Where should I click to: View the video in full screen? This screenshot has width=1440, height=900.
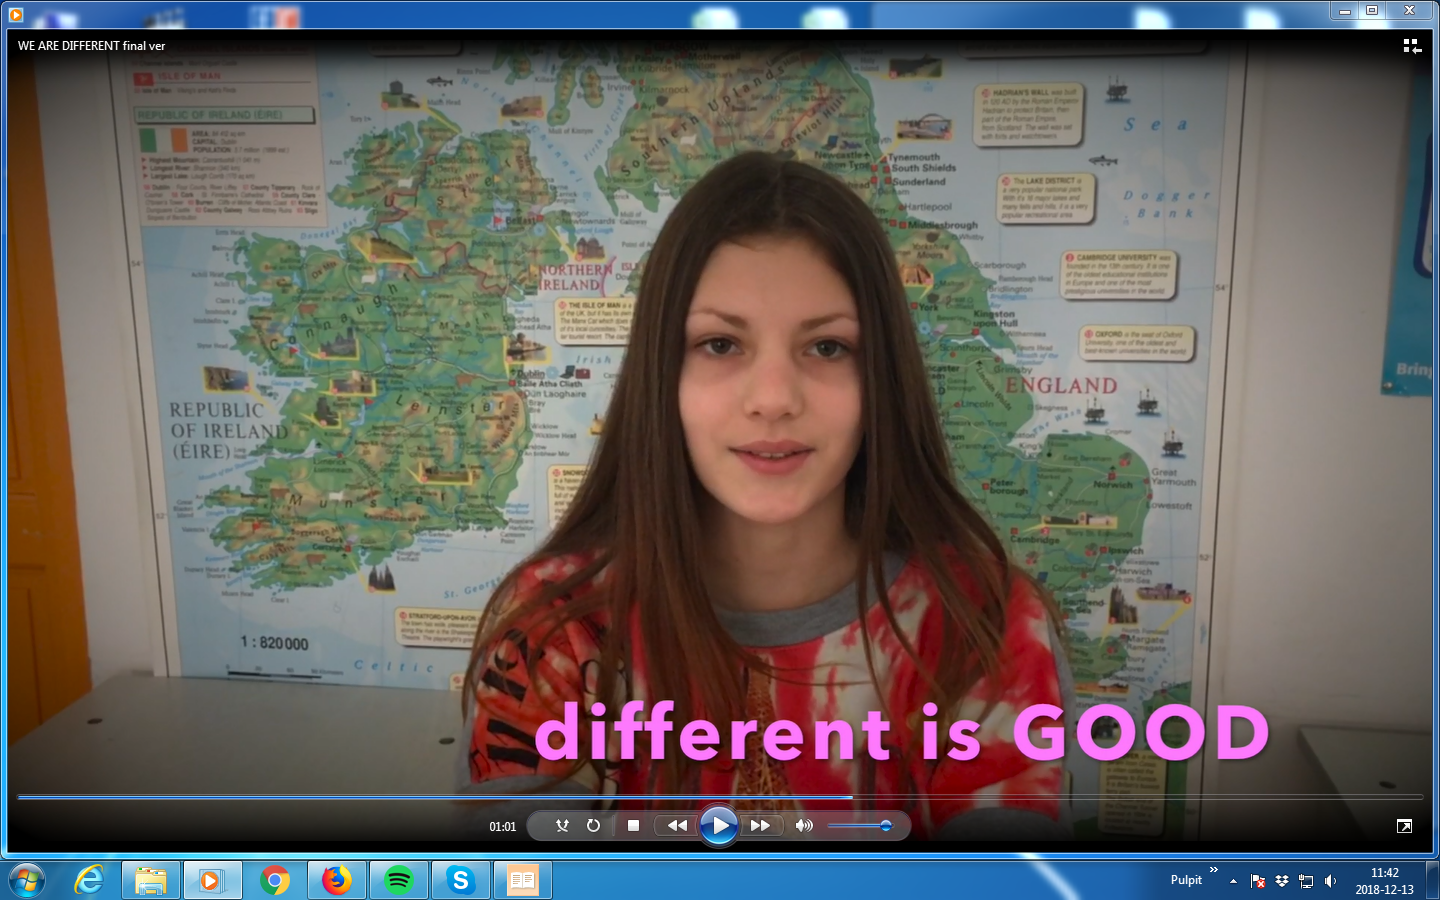click(x=1405, y=826)
